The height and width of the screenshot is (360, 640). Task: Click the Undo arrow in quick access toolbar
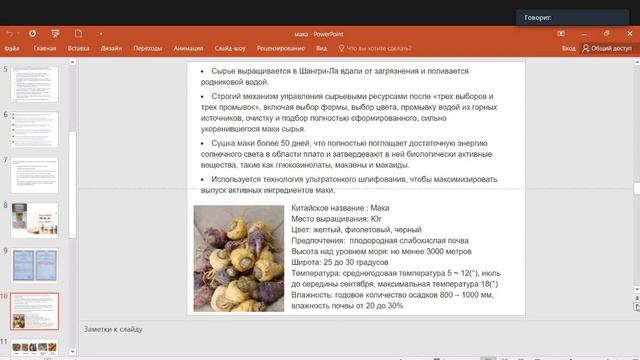[10, 34]
